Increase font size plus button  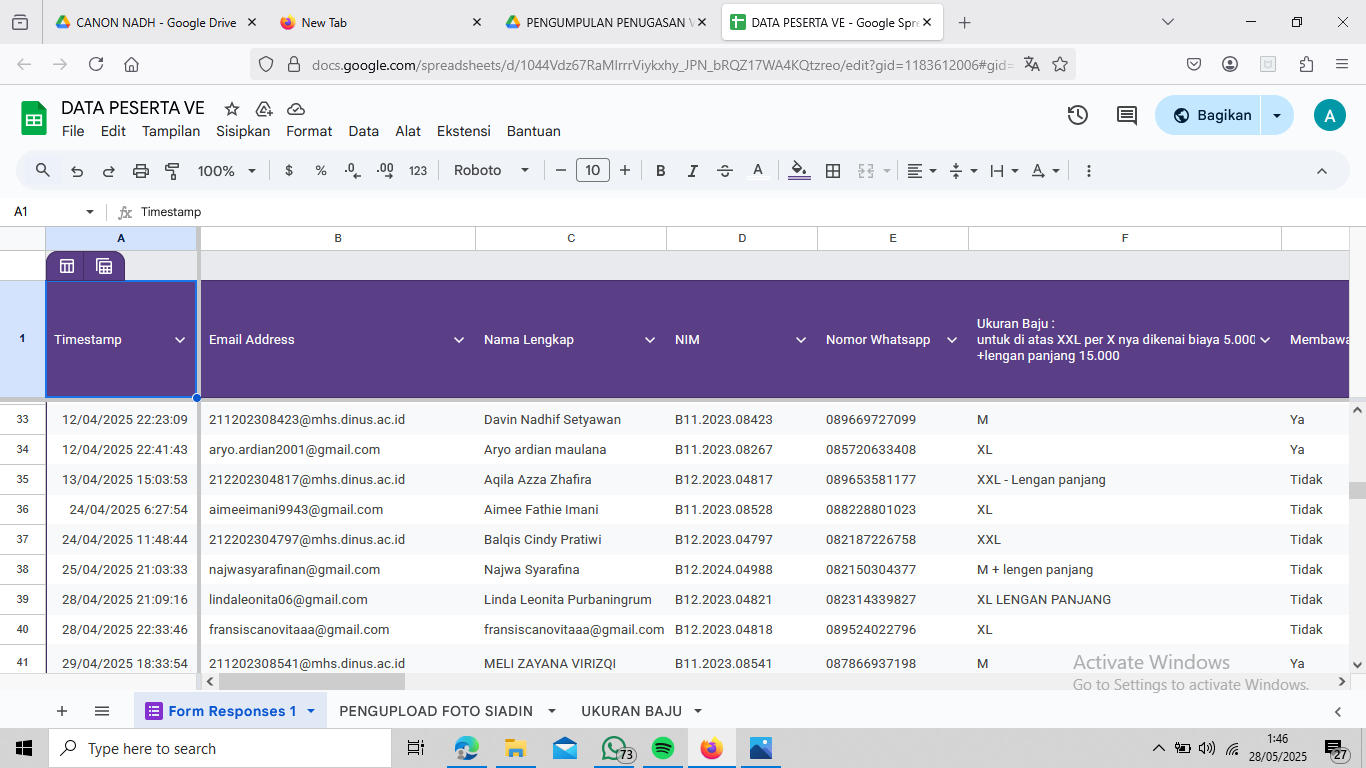(625, 171)
